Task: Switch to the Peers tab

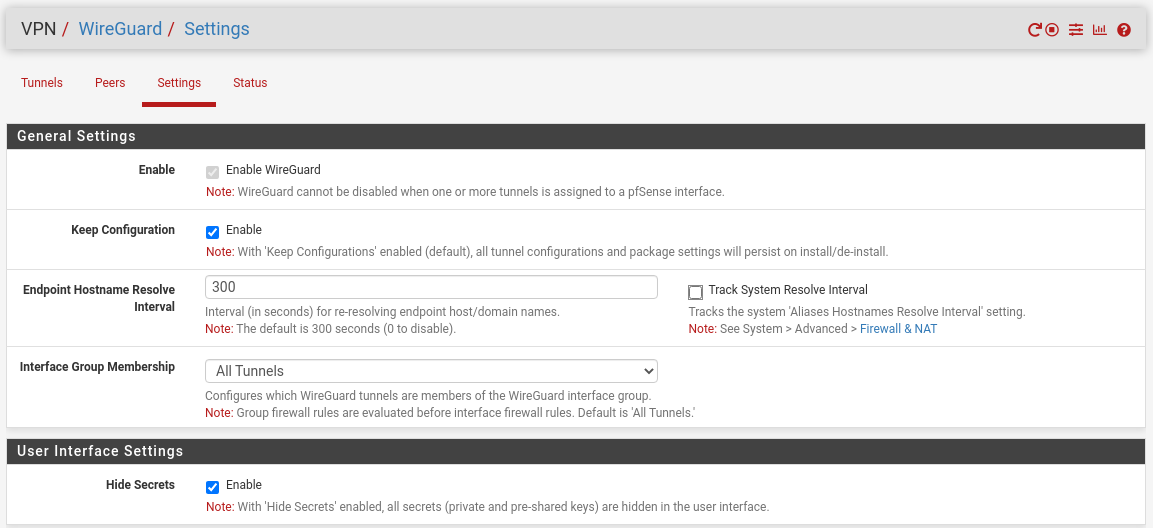Action: (110, 83)
